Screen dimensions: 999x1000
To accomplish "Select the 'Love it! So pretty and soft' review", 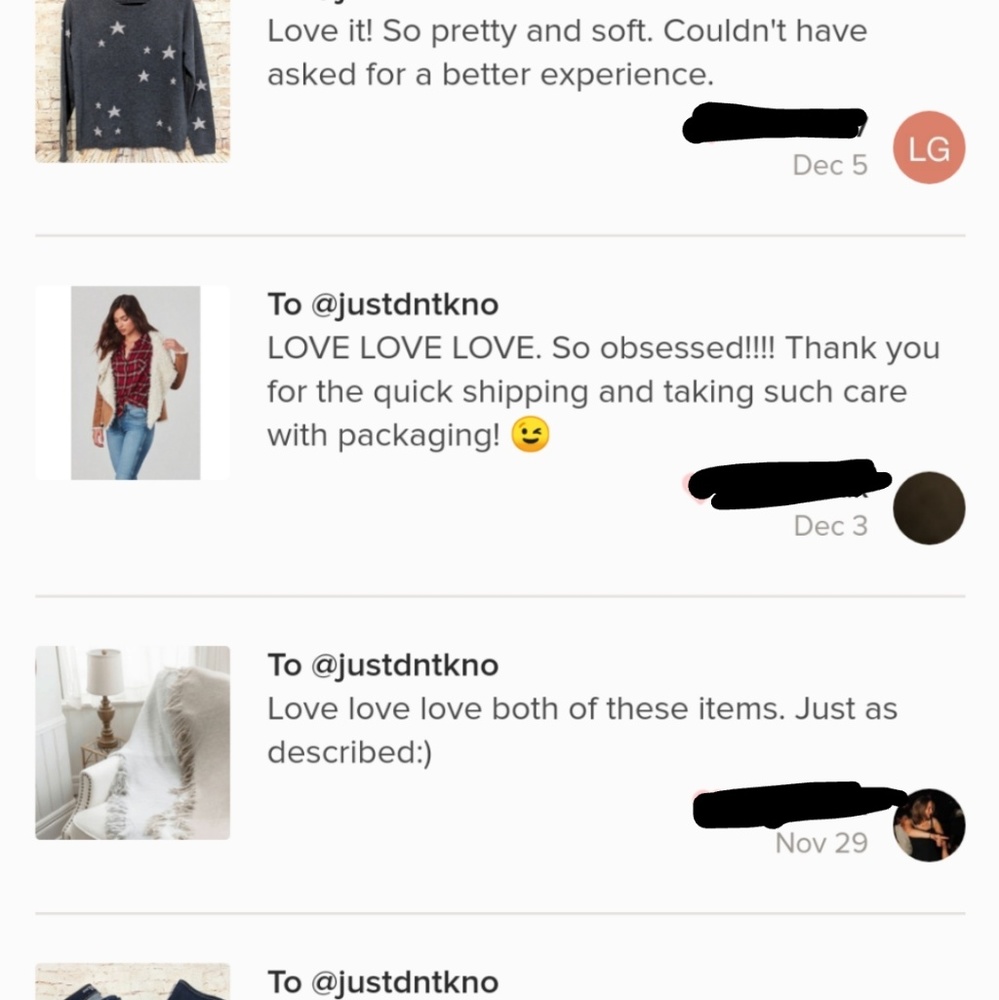I will tap(566, 52).
